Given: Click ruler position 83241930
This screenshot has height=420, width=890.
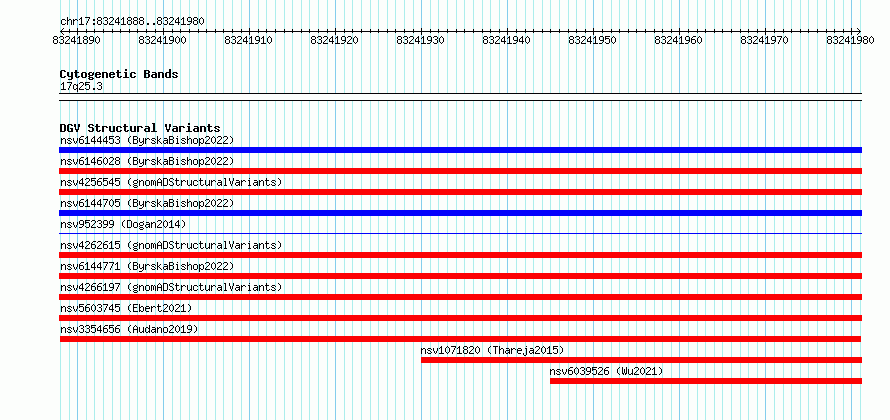Looking at the screenshot, I should coord(421,40).
